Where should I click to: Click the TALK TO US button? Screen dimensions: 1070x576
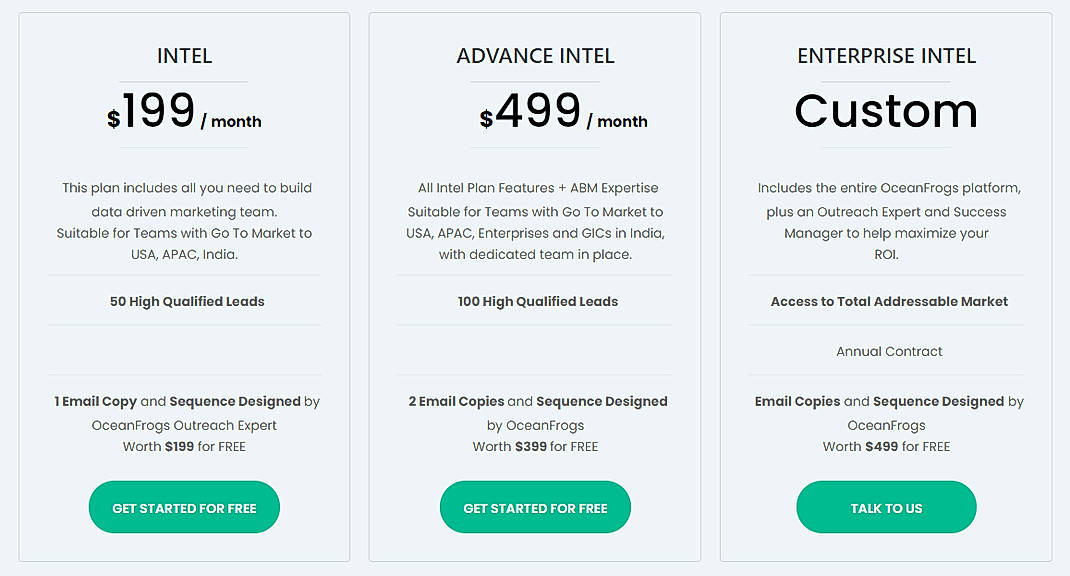pos(886,507)
